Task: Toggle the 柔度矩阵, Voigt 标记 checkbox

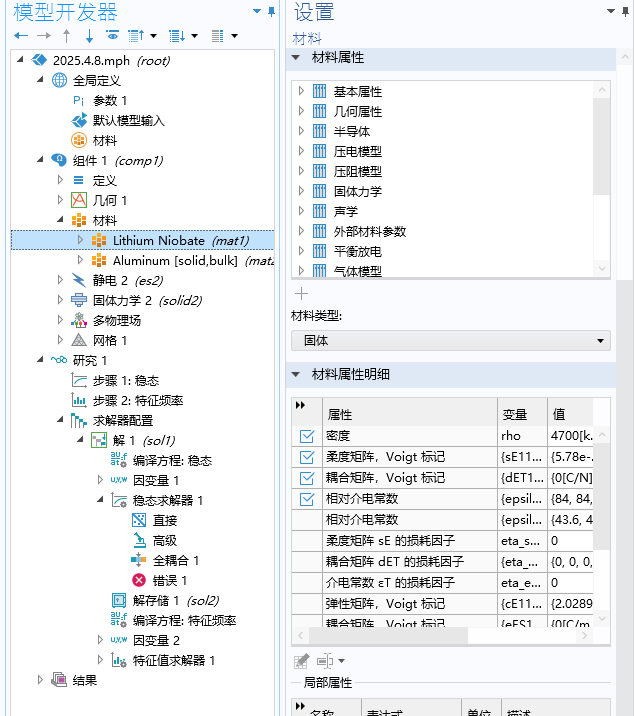Action: 307,457
